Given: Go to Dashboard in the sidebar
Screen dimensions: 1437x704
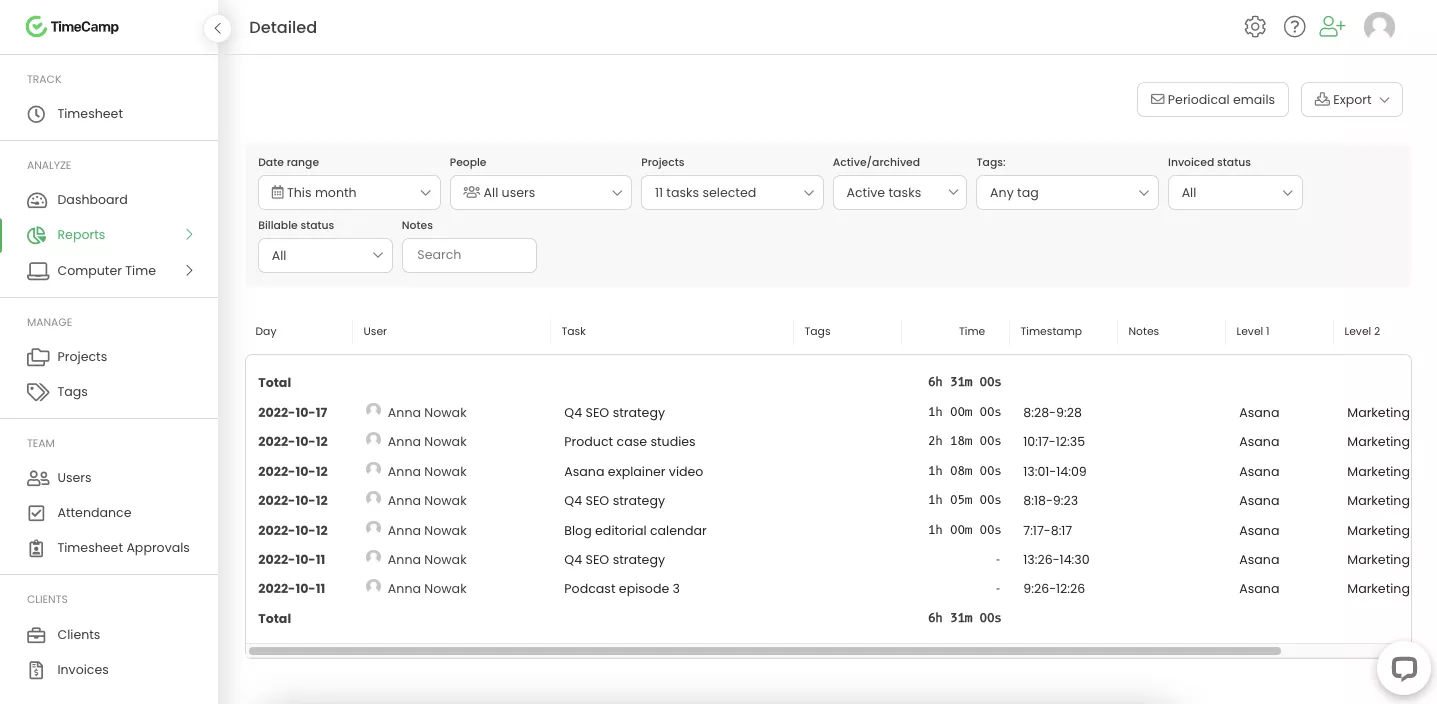Looking at the screenshot, I should pyautogui.click(x=92, y=200).
